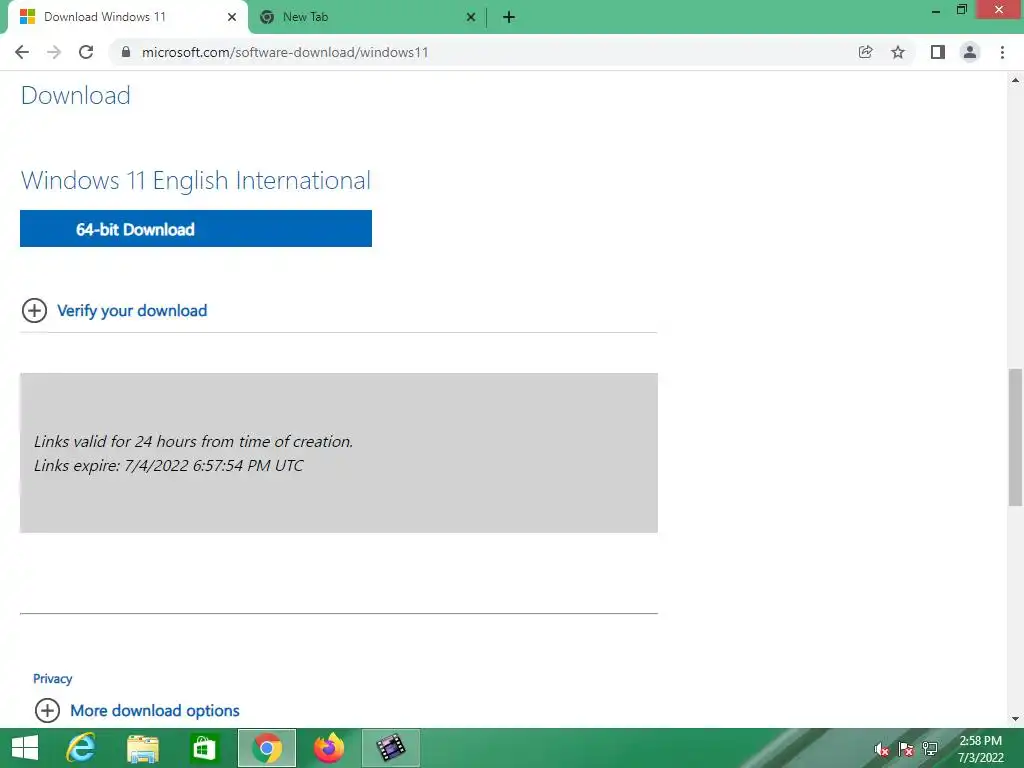This screenshot has height=768, width=1024.
Task: Open the Windows Store taskbar icon
Action: (x=204, y=748)
